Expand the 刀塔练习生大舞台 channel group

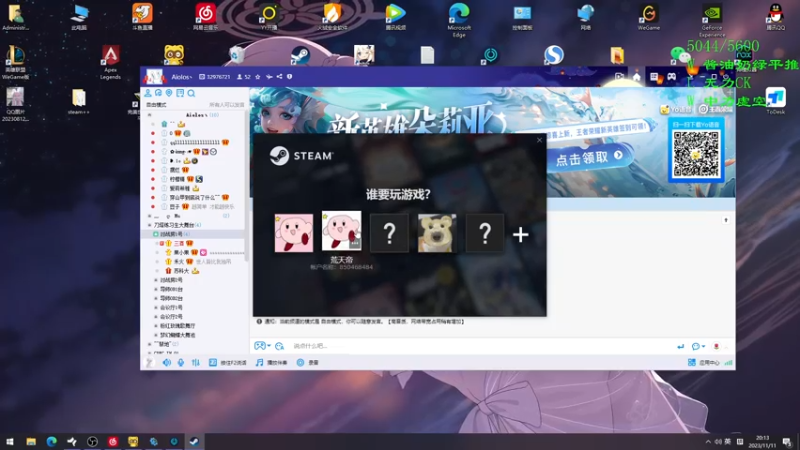point(149,225)
